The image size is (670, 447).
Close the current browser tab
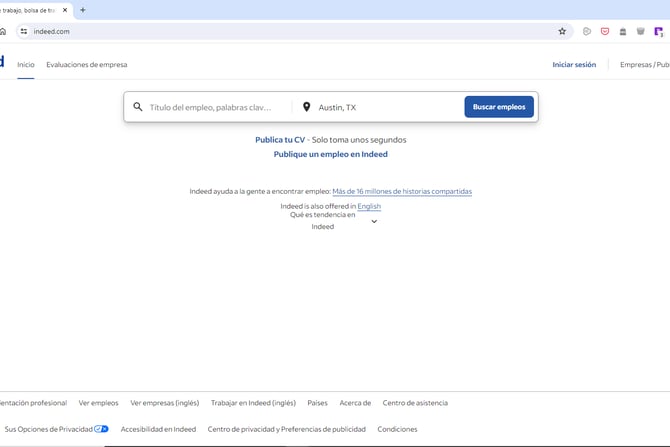(65, 10)
